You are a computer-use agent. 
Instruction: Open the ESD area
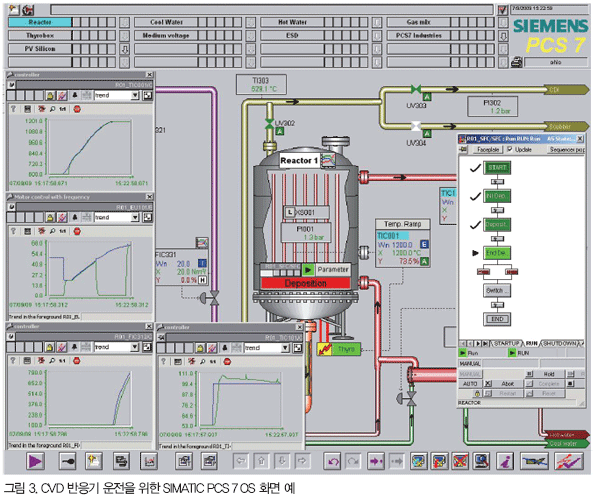[292, 36]
